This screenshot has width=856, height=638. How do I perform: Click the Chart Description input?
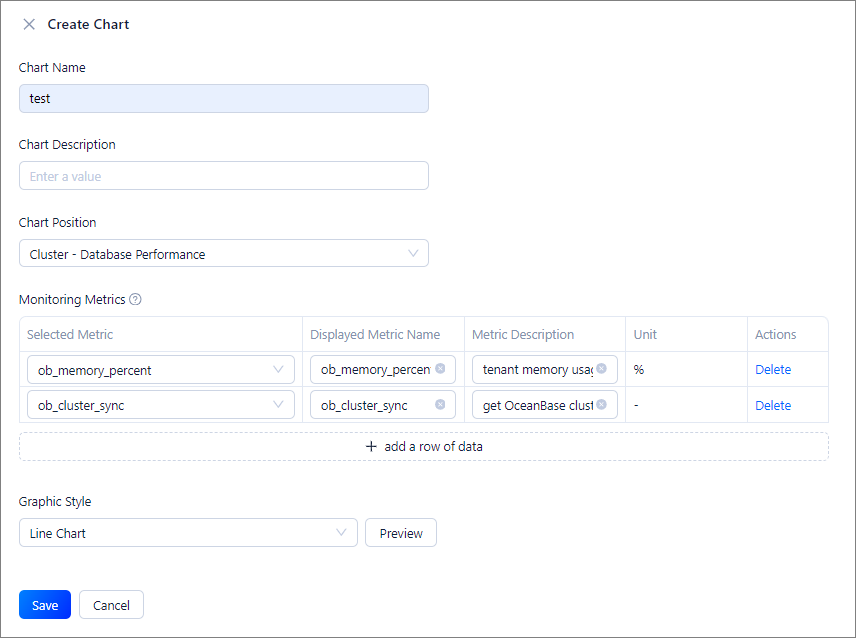click(x=223, y=176)
